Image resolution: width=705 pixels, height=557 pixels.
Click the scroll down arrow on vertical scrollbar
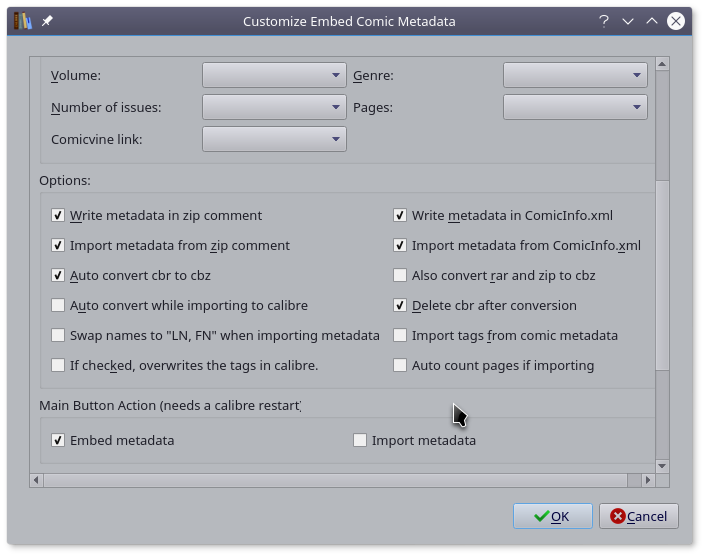tap(662, 465)
